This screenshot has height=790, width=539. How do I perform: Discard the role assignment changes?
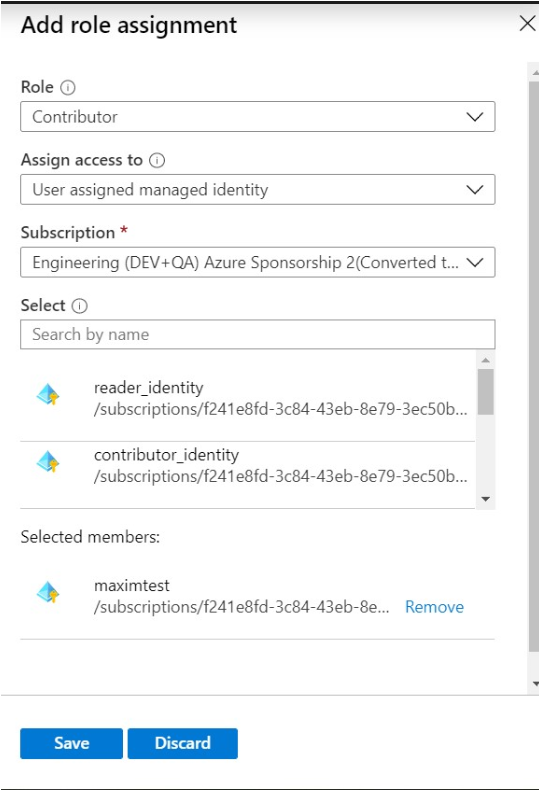click(182, 743)
